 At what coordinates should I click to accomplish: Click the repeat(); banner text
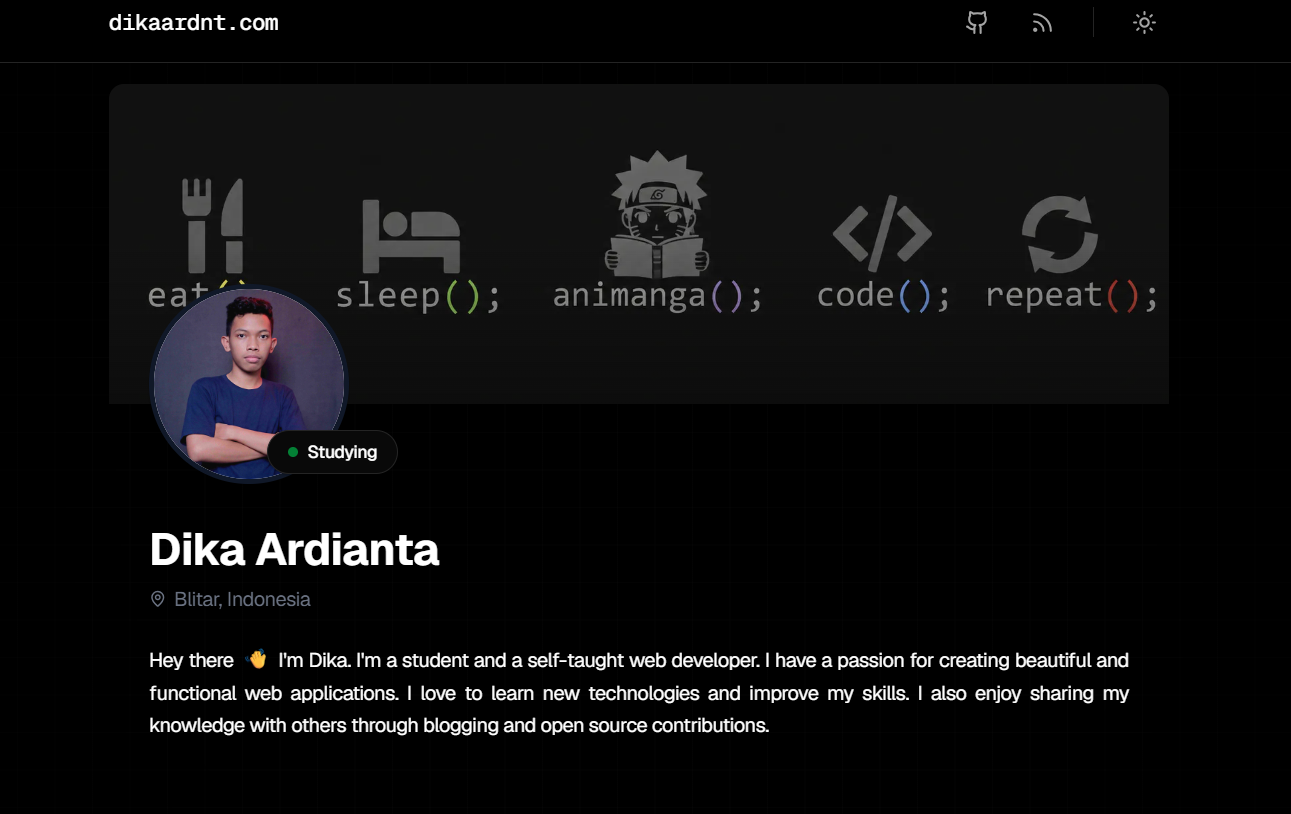coord(1071,295)
